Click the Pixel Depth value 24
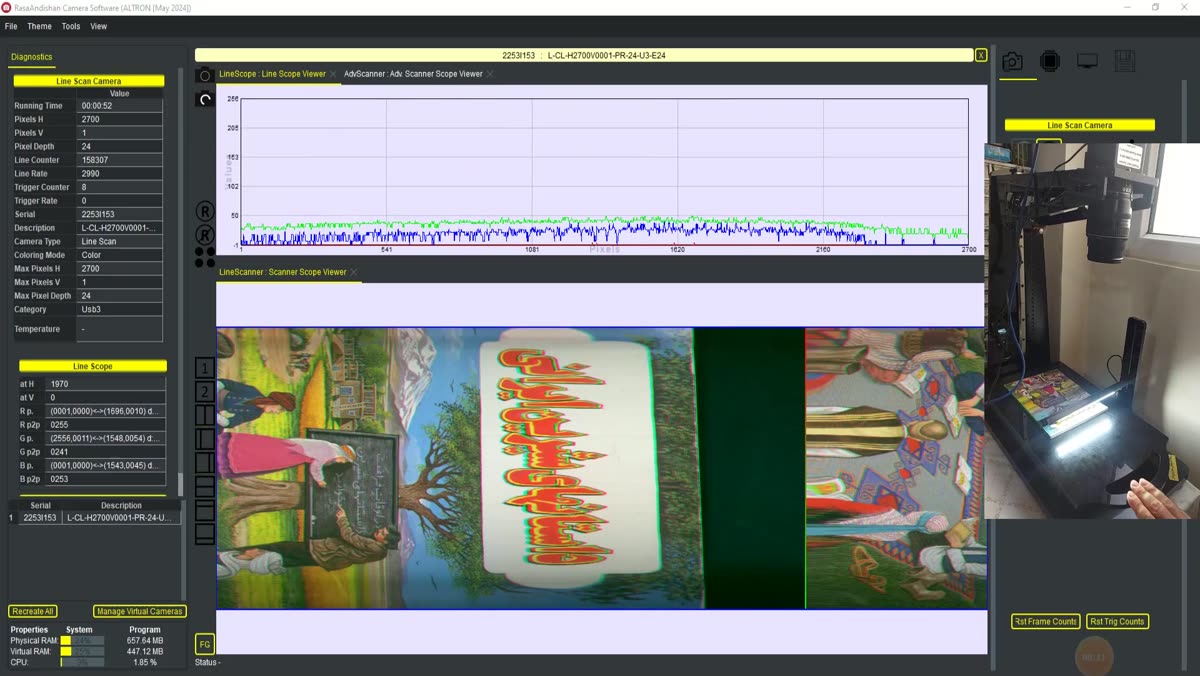 click(119, 146)
